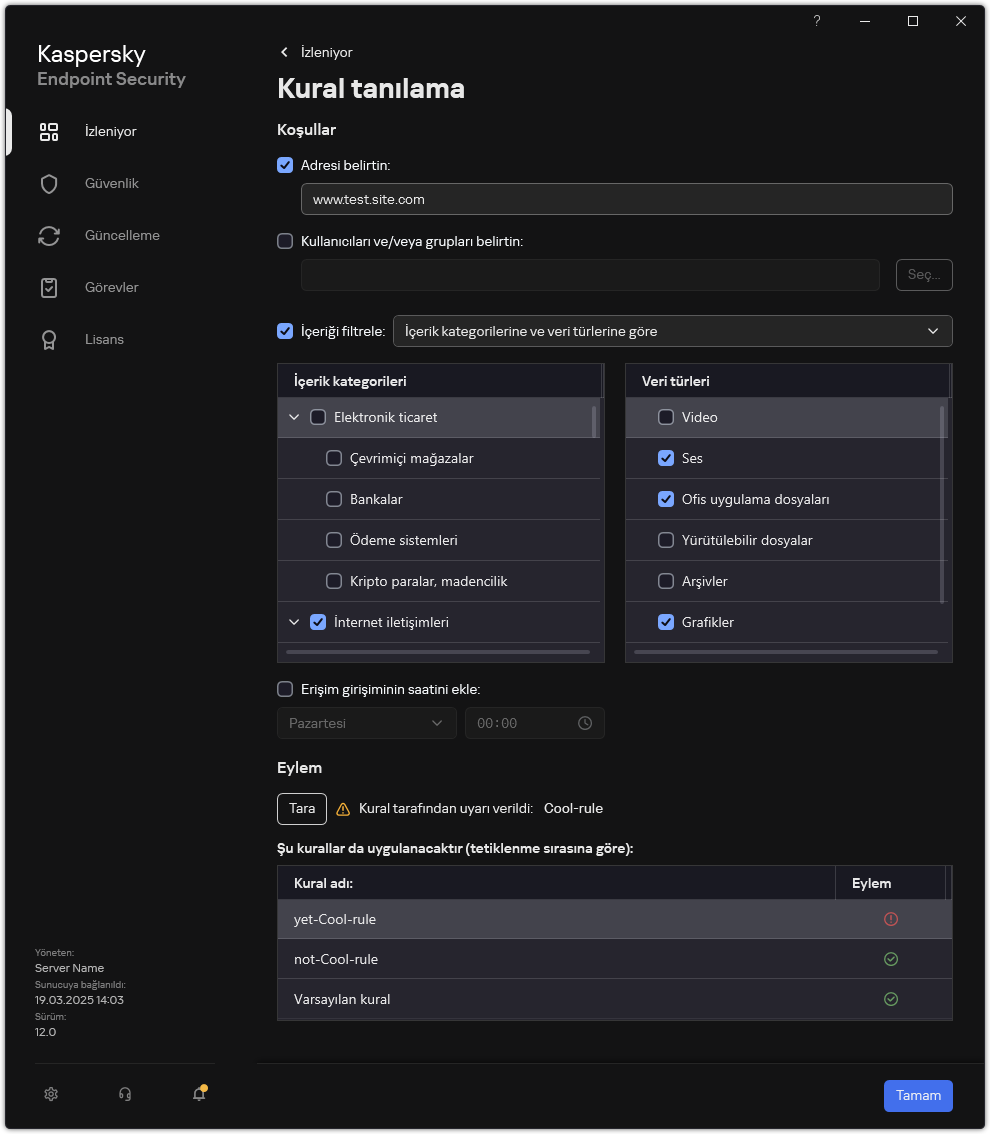This screenshot has height=1134, width=990.
Task: Click the Lisans badge icon
Action: click(x=49, y=340)
